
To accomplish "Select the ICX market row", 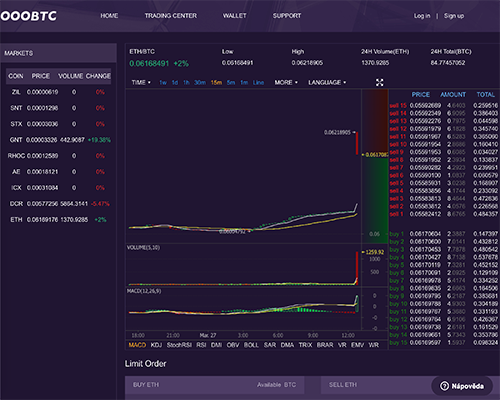I will (58, 188).
